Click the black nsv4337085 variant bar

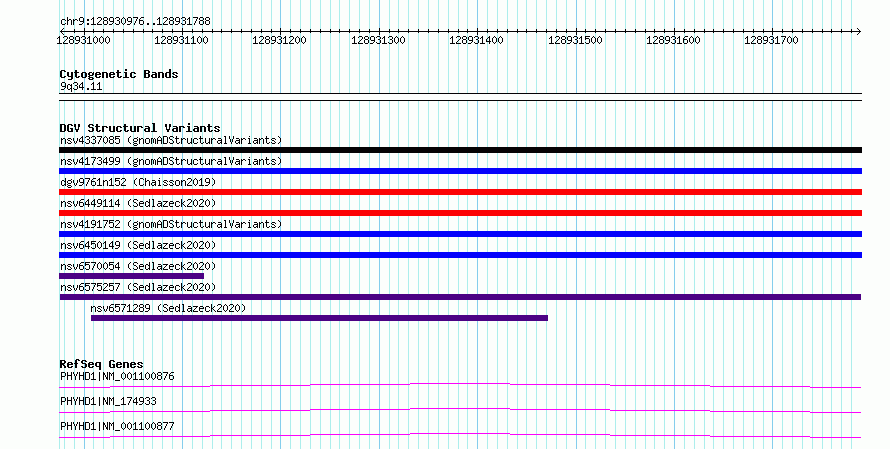[460, 150]
